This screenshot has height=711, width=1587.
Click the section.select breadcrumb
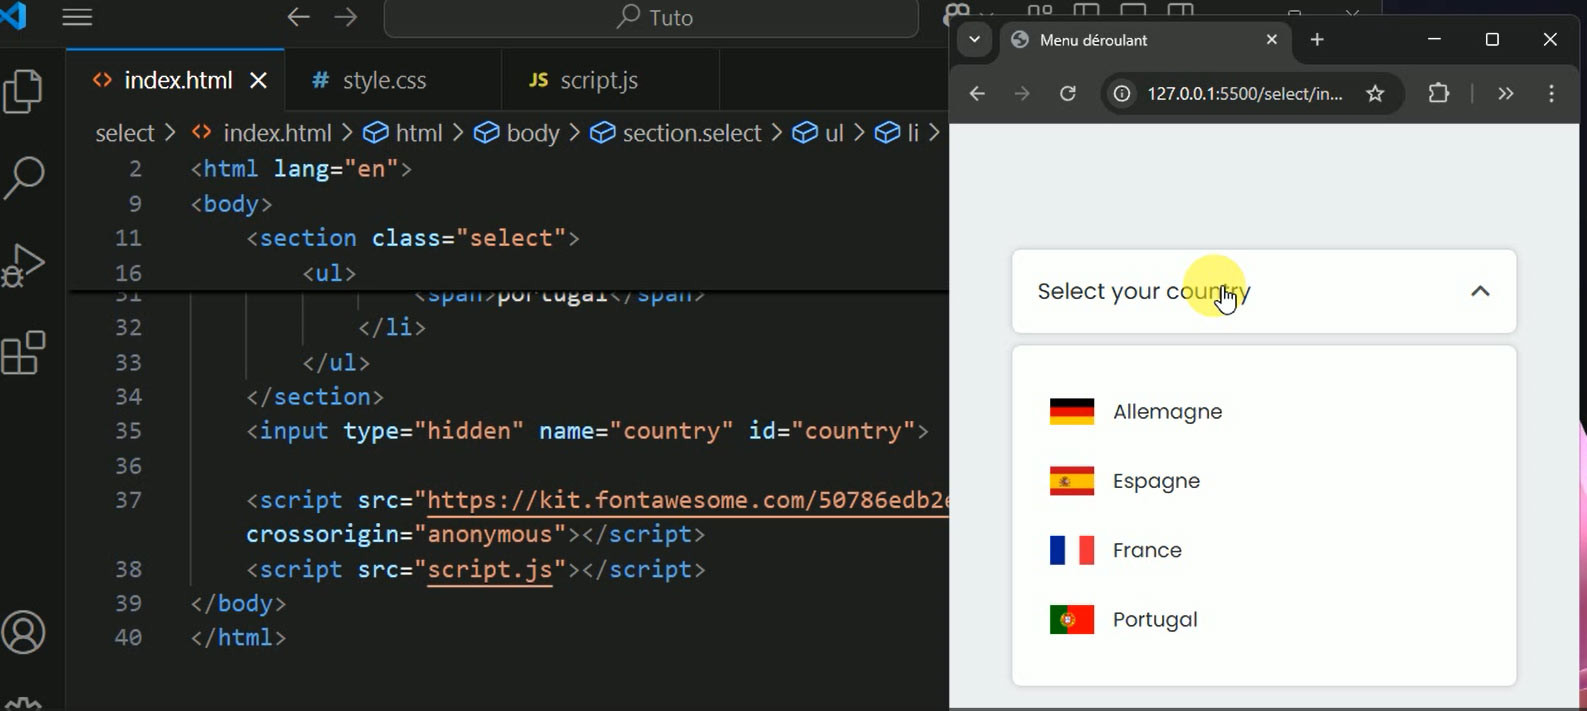tap(676, 133)
